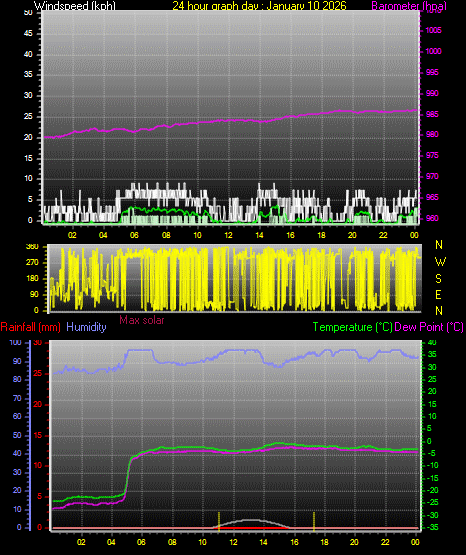Click the "06" hour label under the windspeed graph
This screenshot has height=555, width=466.
[134, 235]
